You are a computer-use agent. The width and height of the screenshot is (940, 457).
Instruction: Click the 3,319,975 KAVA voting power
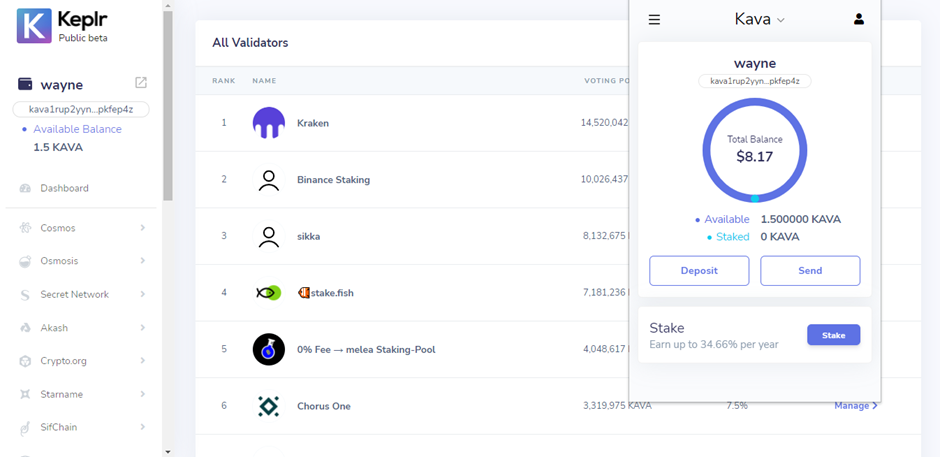pos(617,406)
